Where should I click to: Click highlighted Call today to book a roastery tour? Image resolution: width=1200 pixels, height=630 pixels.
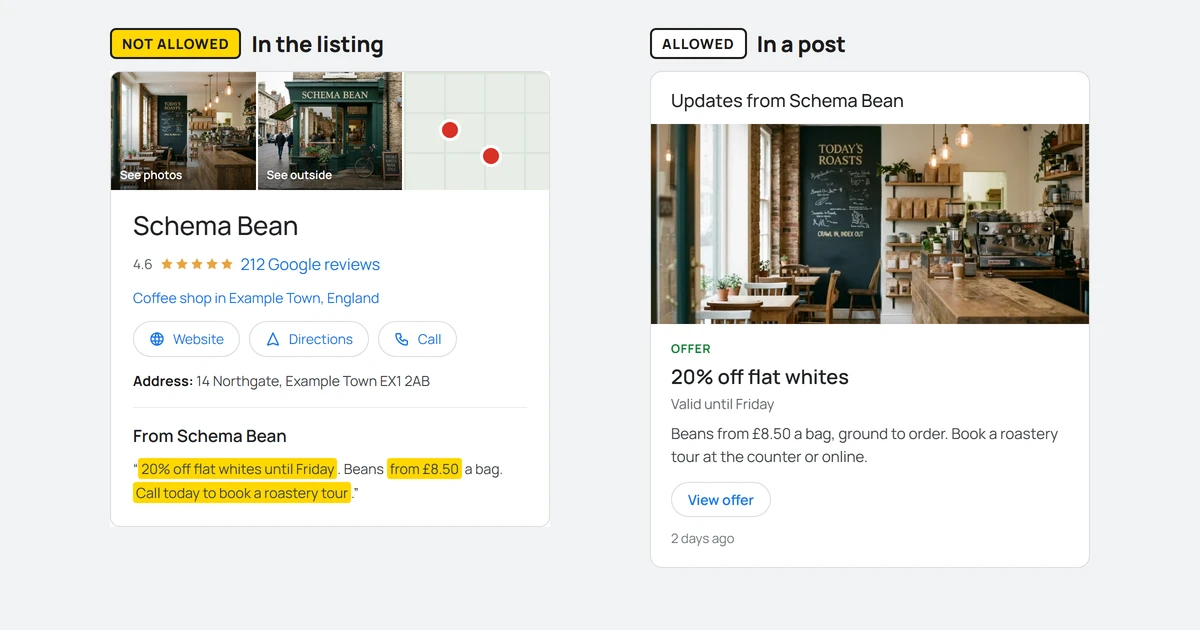coord(242,493)
